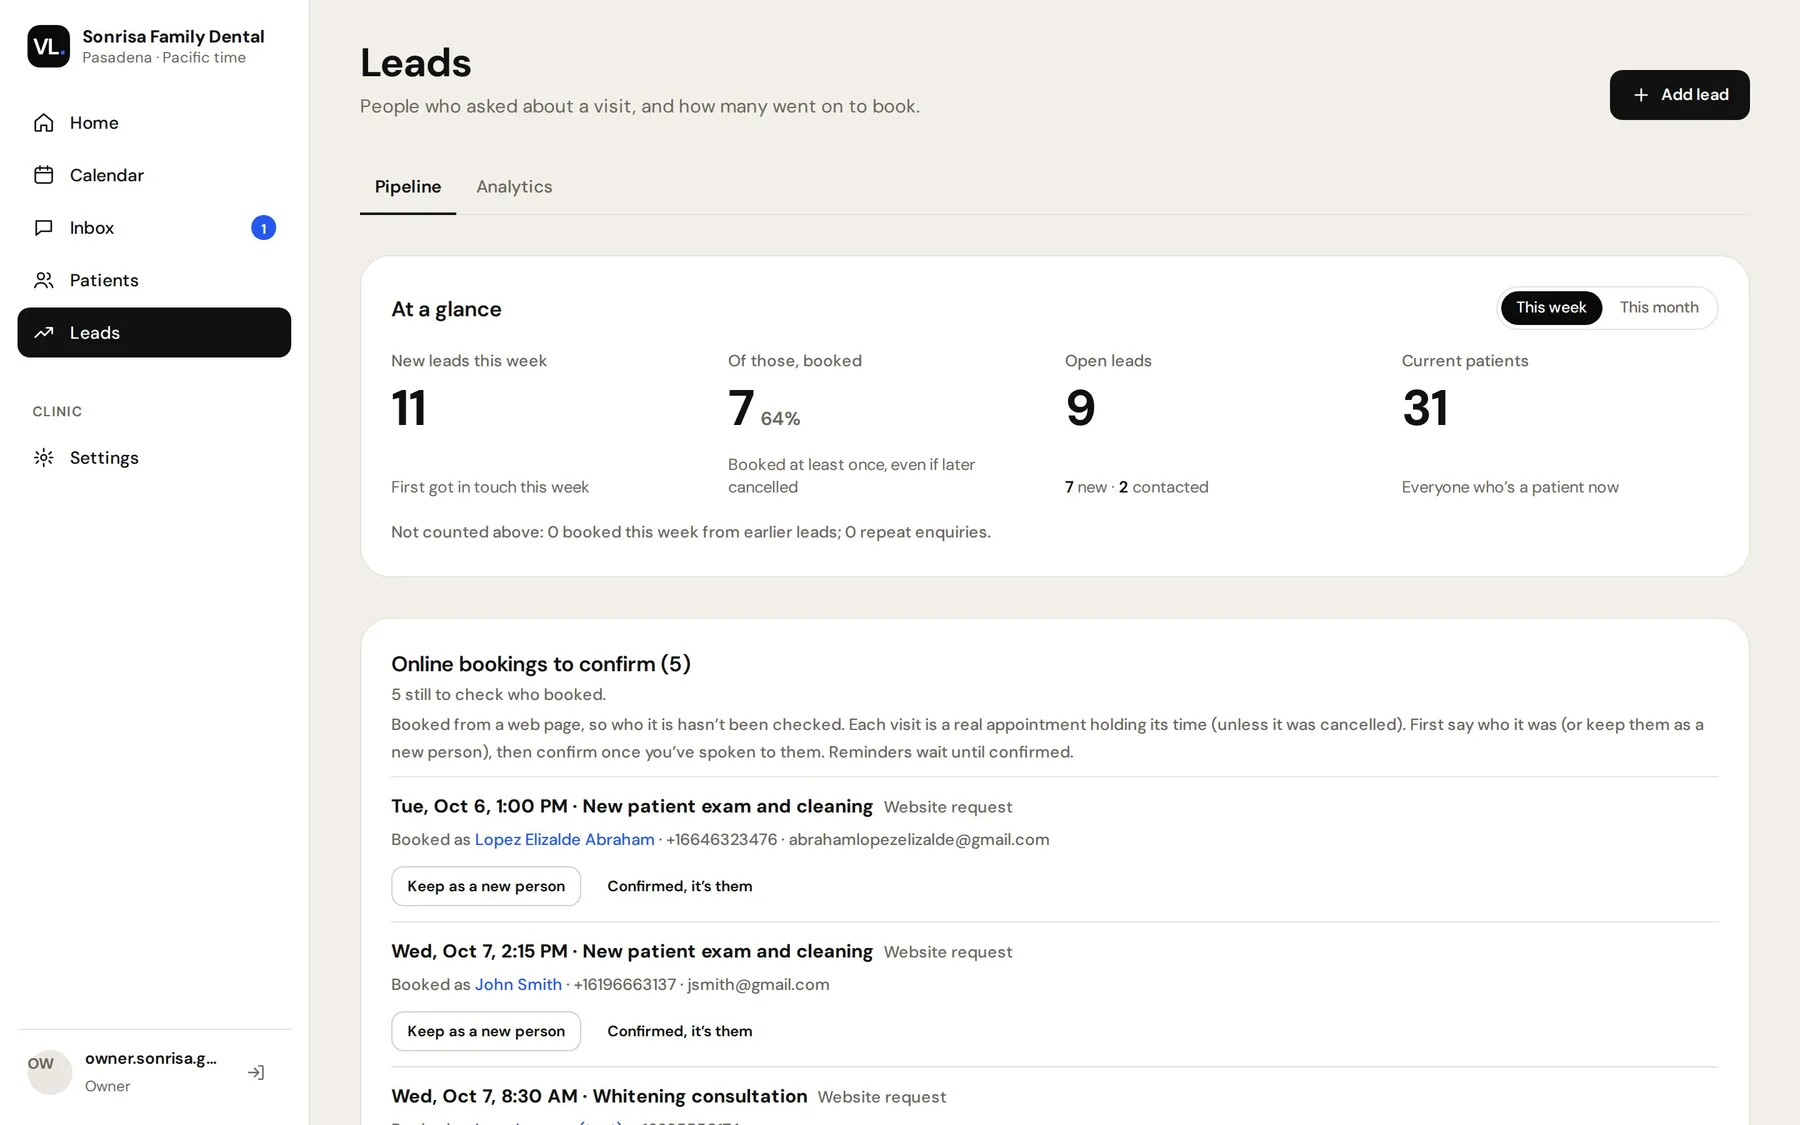The width and height of the screenshot is (1800, 1125).
Task: Keep John Smith as a new person
Action: click(486, 1031)
